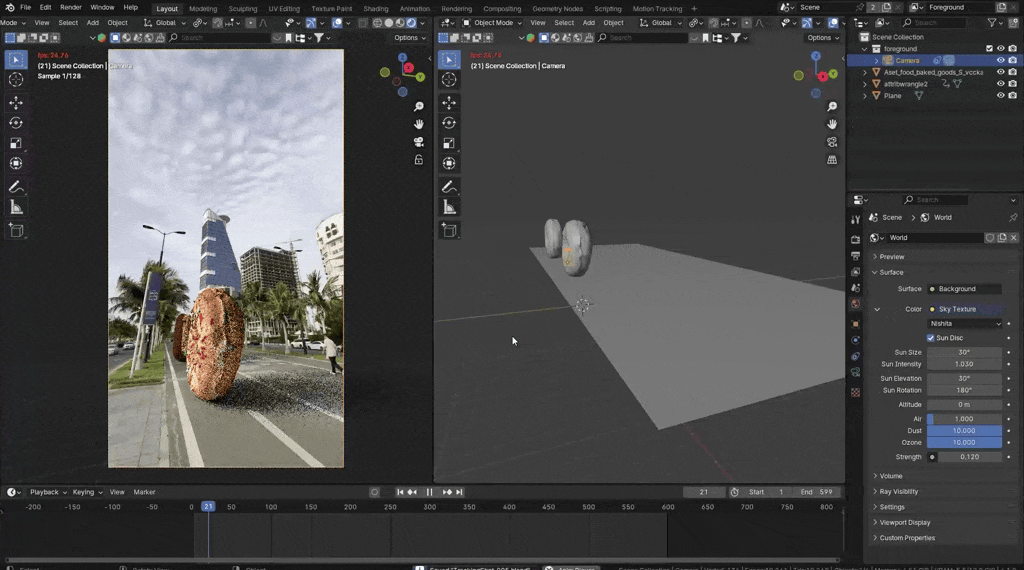Open the Nishita sky type dropdown

coord(964,323)
